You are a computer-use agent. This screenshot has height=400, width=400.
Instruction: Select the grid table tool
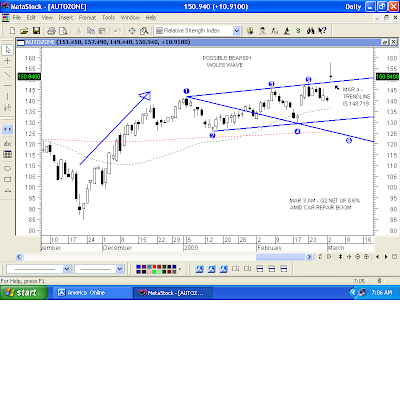(8, 154)
